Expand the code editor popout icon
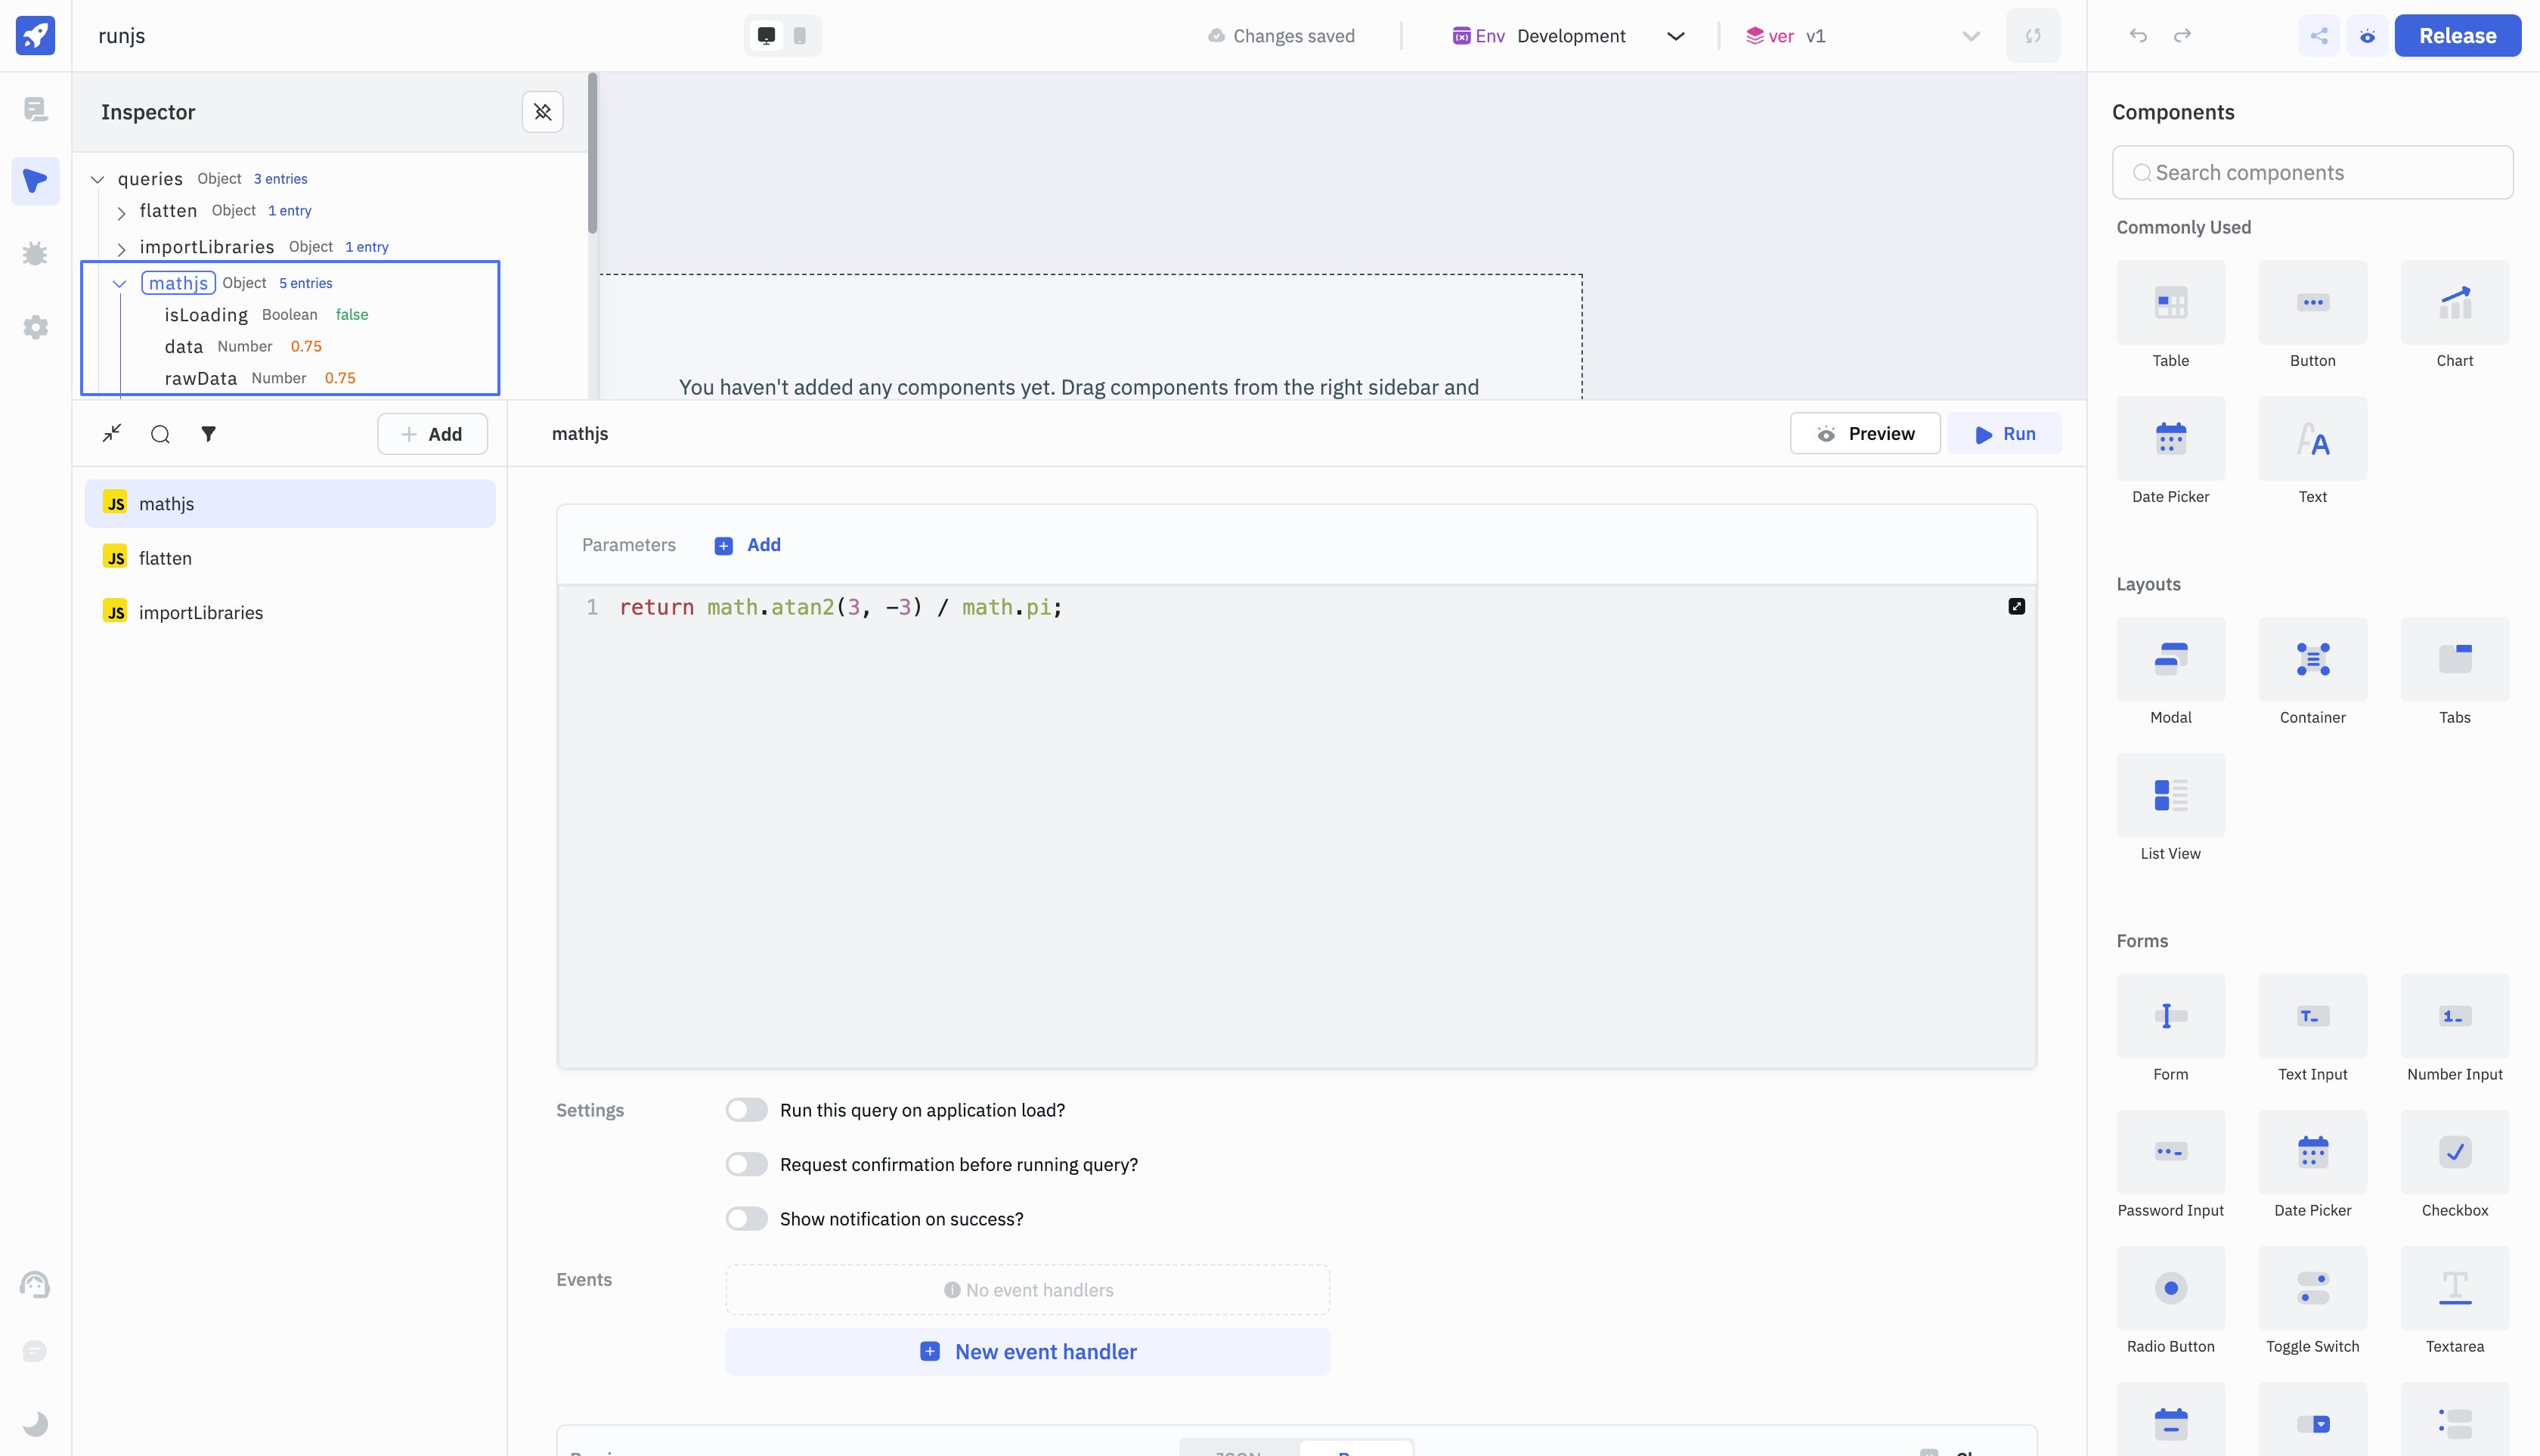2540x1456 pixels. pyautogui.click(x=2016, y=607)
